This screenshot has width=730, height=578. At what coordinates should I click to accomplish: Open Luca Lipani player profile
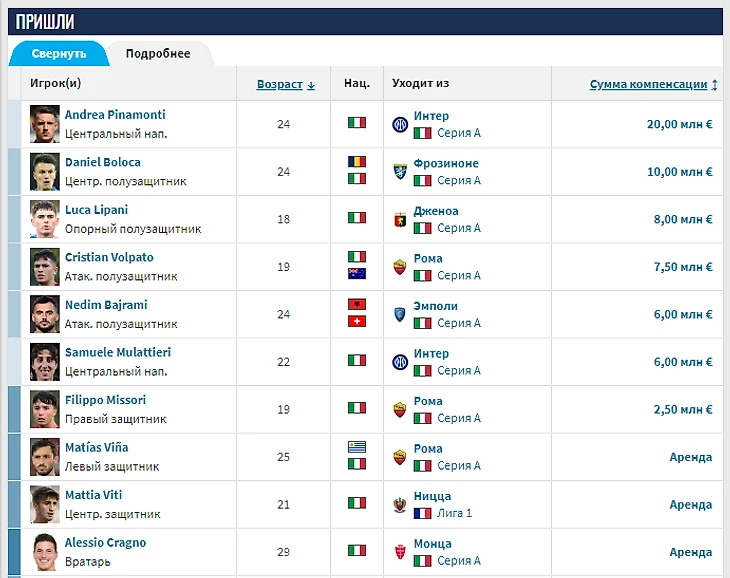pos(96,210)
